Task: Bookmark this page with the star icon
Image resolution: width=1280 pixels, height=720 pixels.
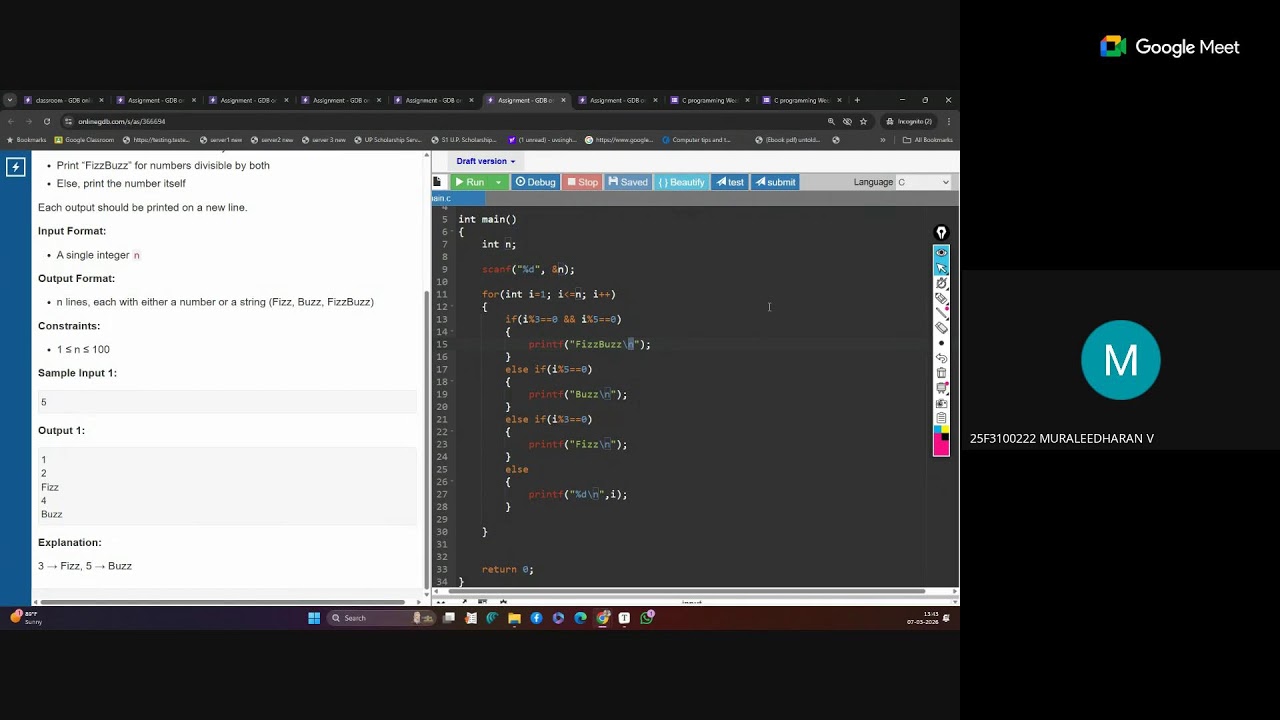Action: tap(863, 121)
